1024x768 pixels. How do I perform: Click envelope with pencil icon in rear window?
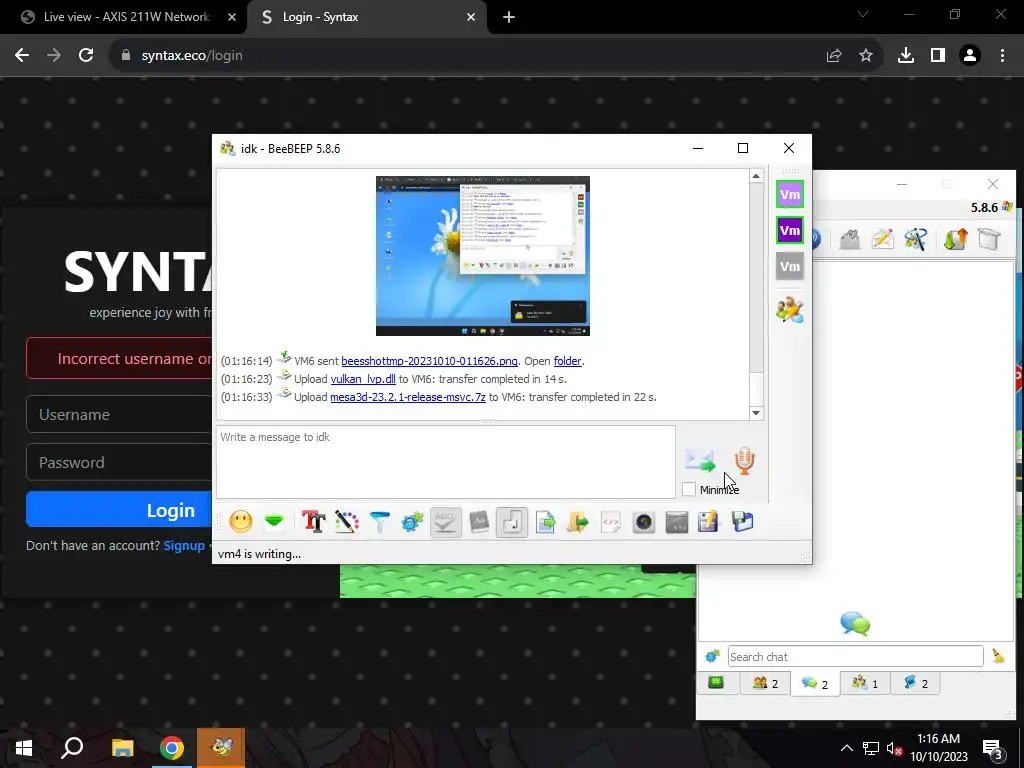coord(882,239)
